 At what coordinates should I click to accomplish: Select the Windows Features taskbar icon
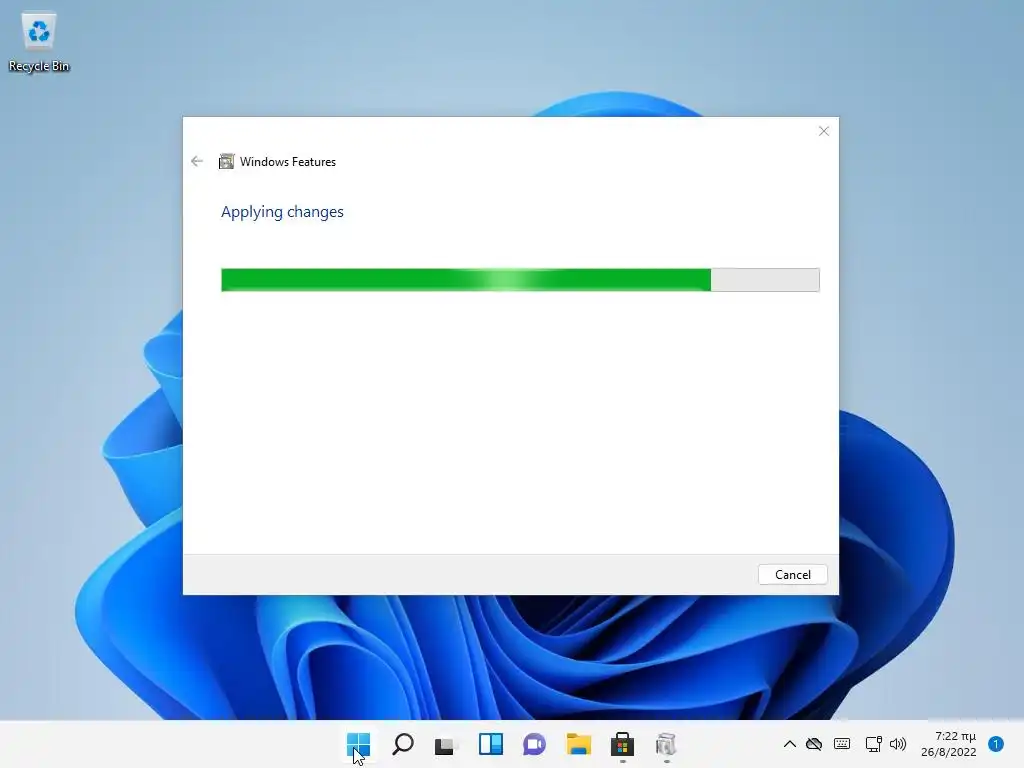[x=665, y=744]
